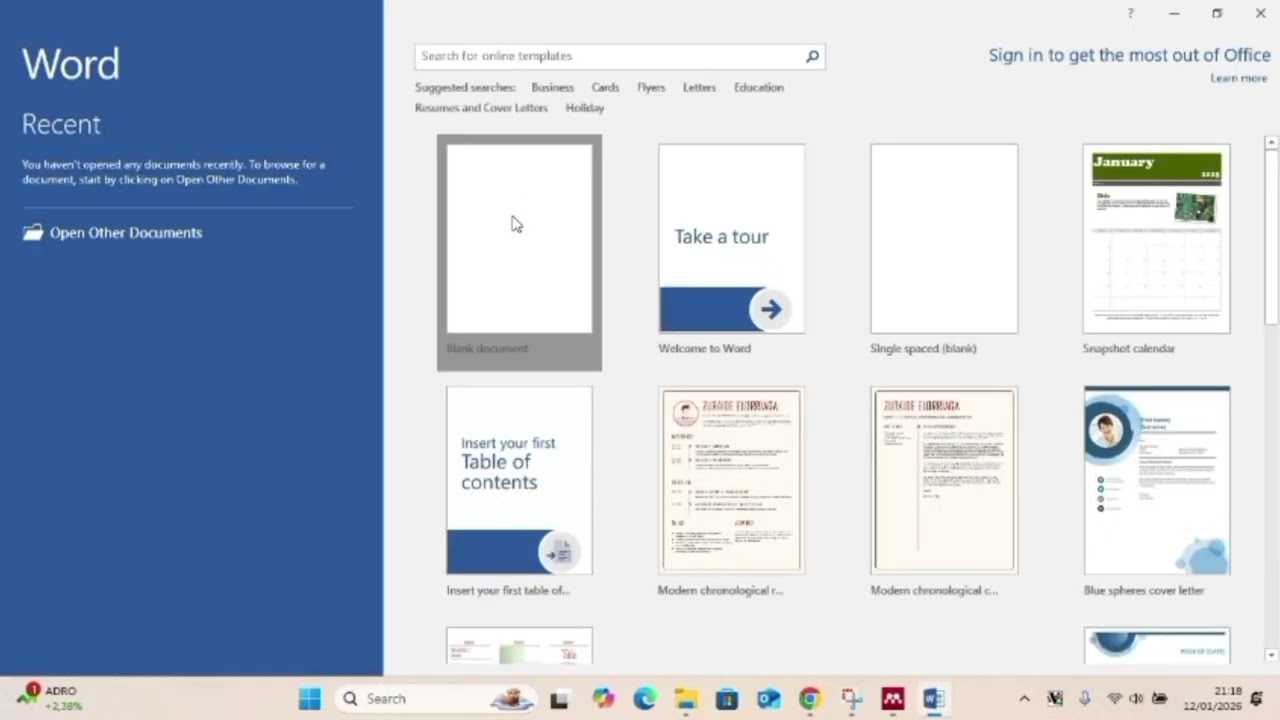Open the Windows Start menu
The width and height of the screenshot is (1280, 720).
click(x=309, y=698)
